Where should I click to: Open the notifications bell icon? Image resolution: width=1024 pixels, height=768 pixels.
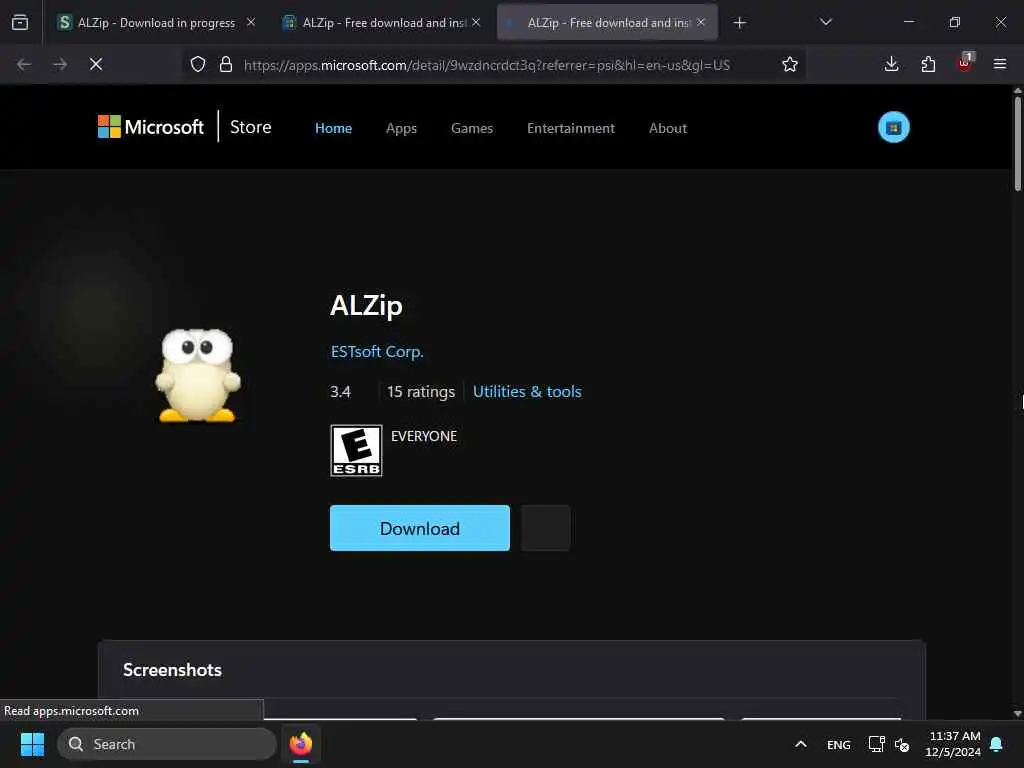(996, 744)
